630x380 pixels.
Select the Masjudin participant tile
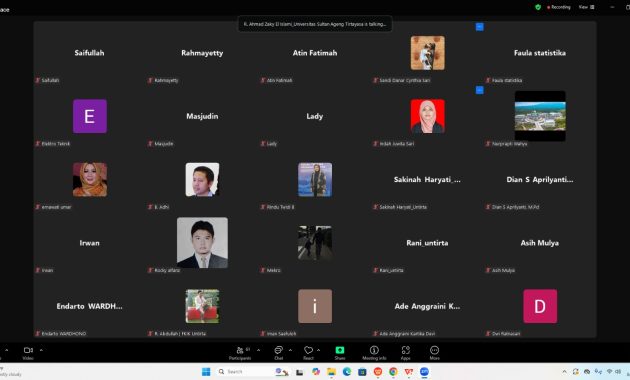pyautogui.click(x=202, y=116)
